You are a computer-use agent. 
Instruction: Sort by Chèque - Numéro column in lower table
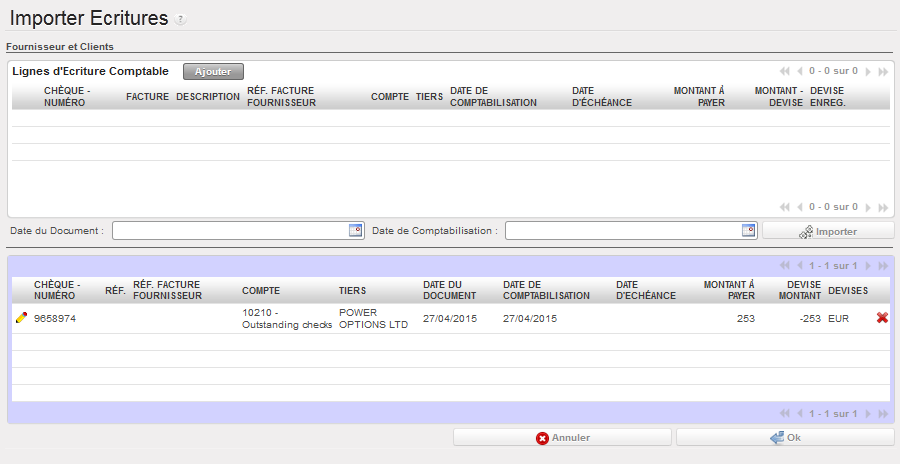tap(57, 290)
